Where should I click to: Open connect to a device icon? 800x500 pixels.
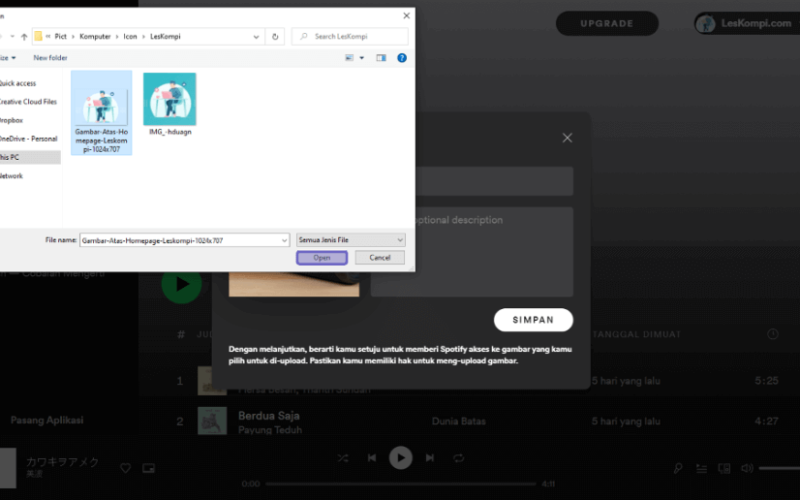(724, 468)
